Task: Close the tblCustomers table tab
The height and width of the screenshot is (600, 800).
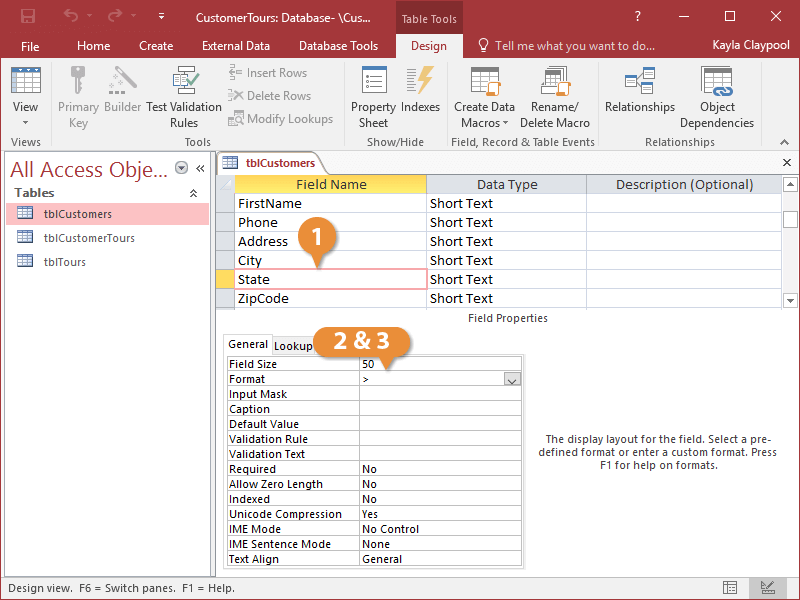Action: 787,163
